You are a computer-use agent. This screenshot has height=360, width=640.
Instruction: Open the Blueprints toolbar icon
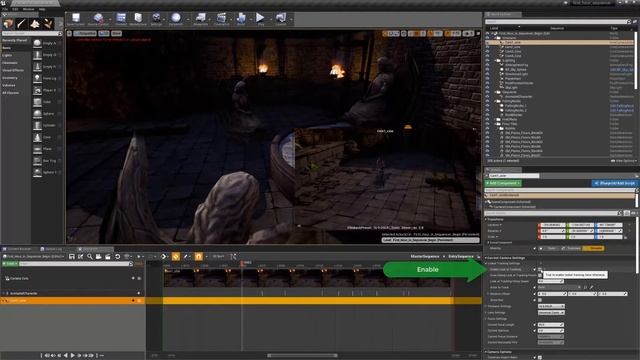coord(200,18)
